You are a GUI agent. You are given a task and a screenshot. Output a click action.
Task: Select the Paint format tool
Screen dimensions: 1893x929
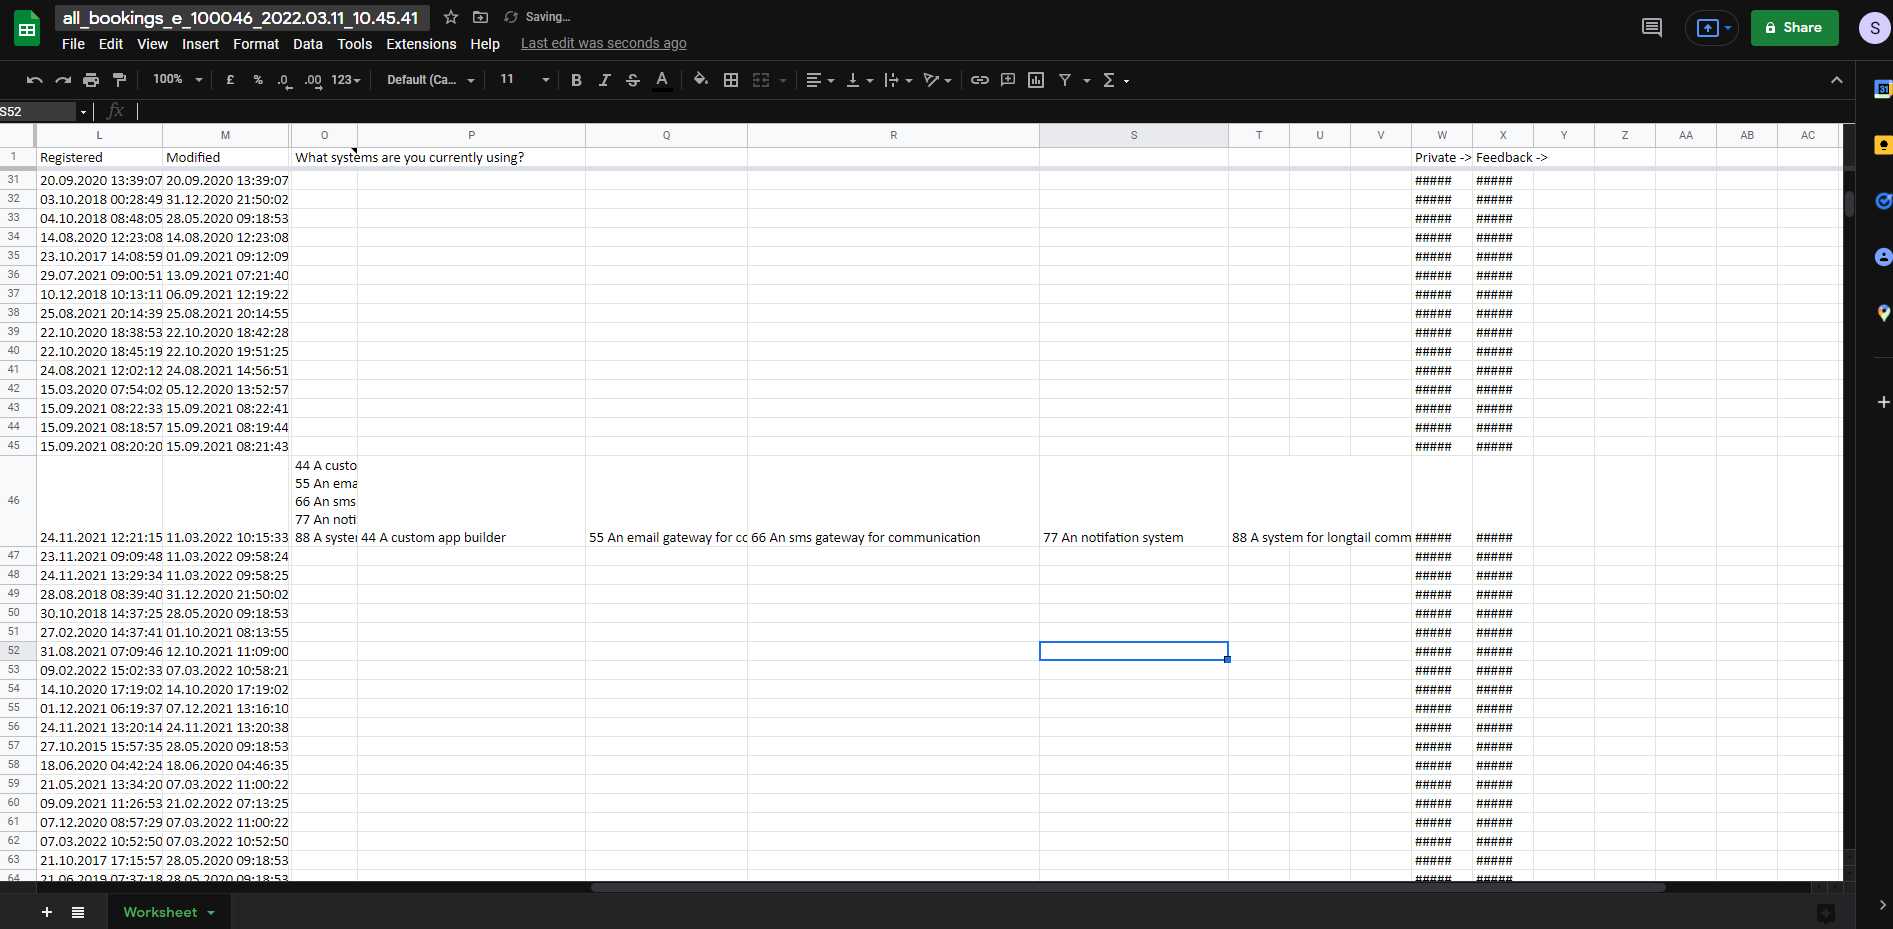click(x=119, y=80)
